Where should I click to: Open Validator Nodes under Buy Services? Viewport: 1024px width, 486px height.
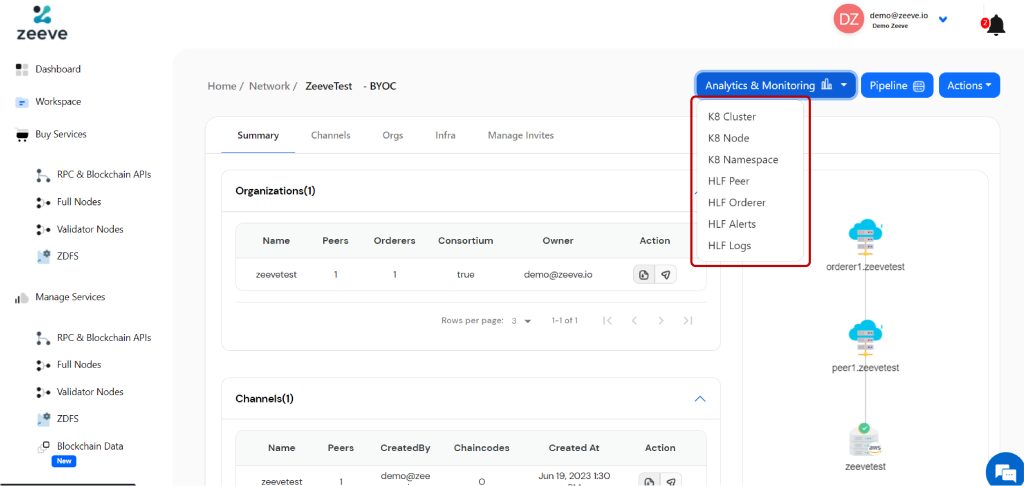click(90, 229)
